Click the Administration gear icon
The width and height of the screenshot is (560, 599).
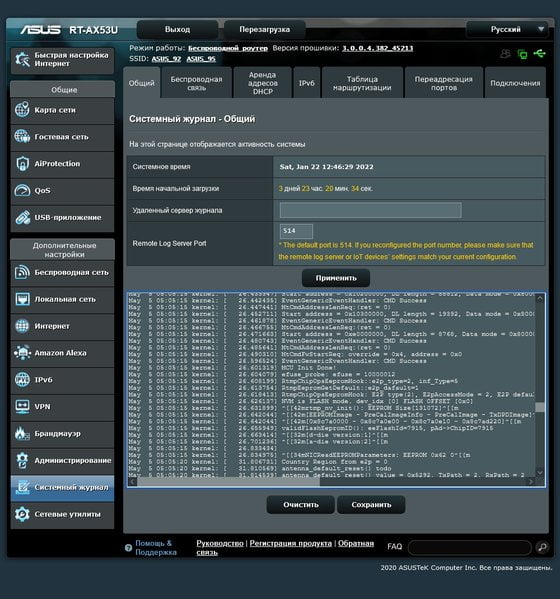[x=22, y=460]
